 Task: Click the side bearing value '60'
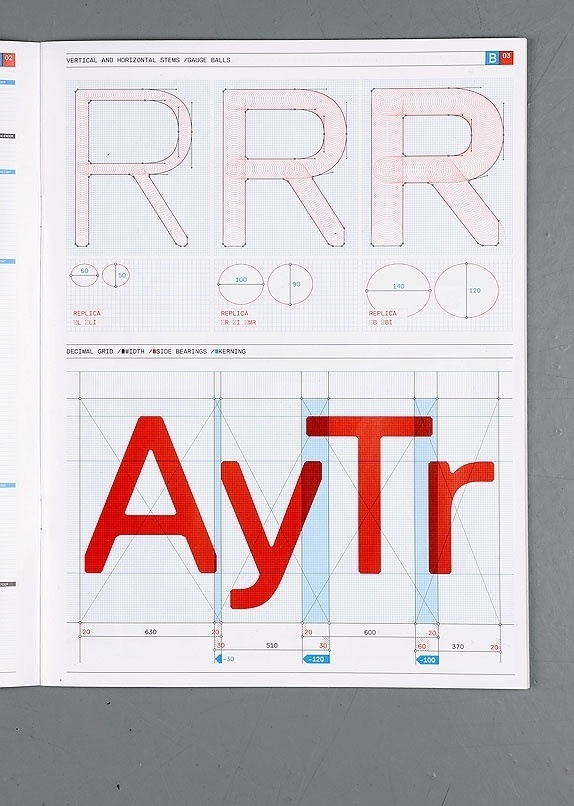coord(422,647)
